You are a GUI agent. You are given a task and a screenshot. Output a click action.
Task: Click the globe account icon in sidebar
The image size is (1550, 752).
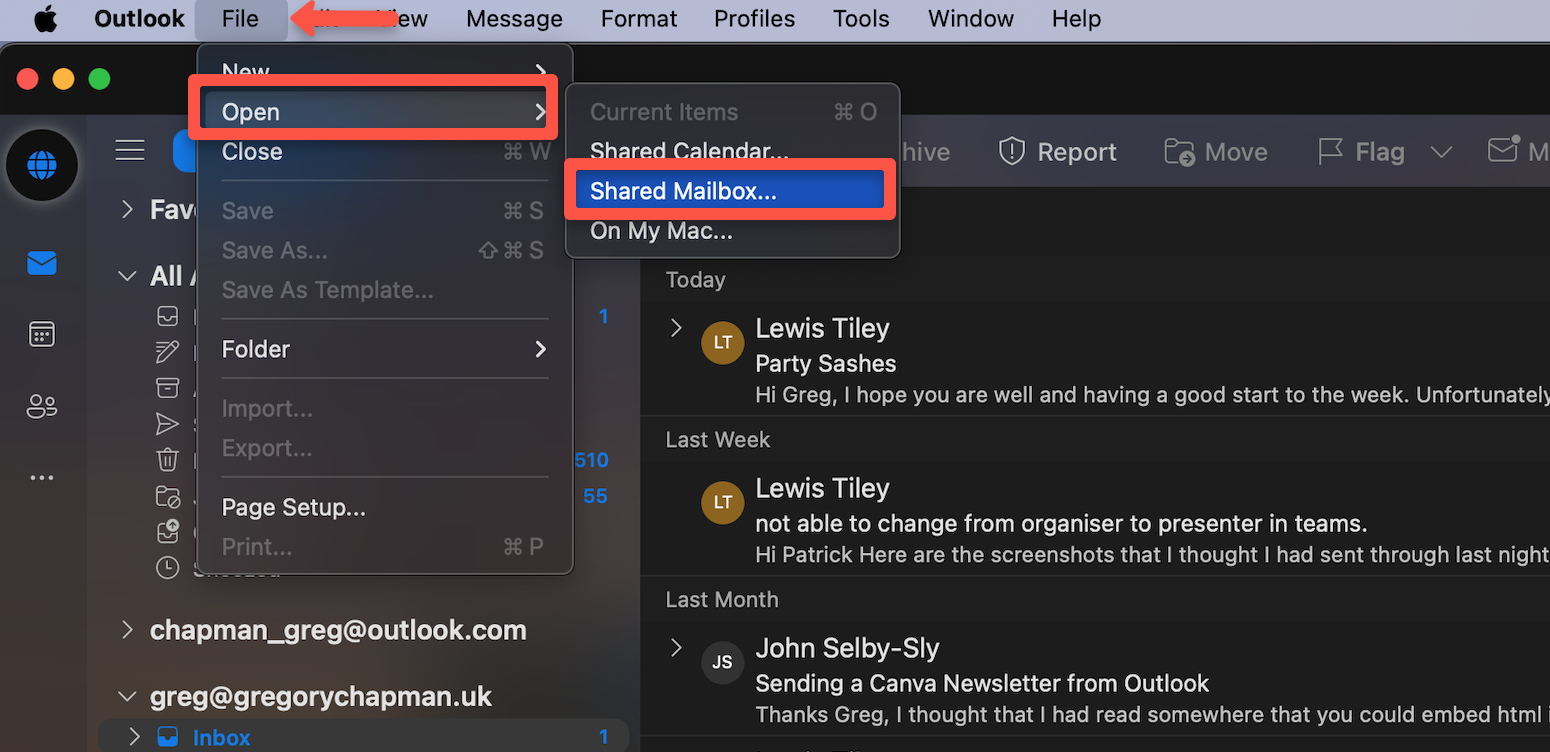pyautogui.click(x=42, y=165)
